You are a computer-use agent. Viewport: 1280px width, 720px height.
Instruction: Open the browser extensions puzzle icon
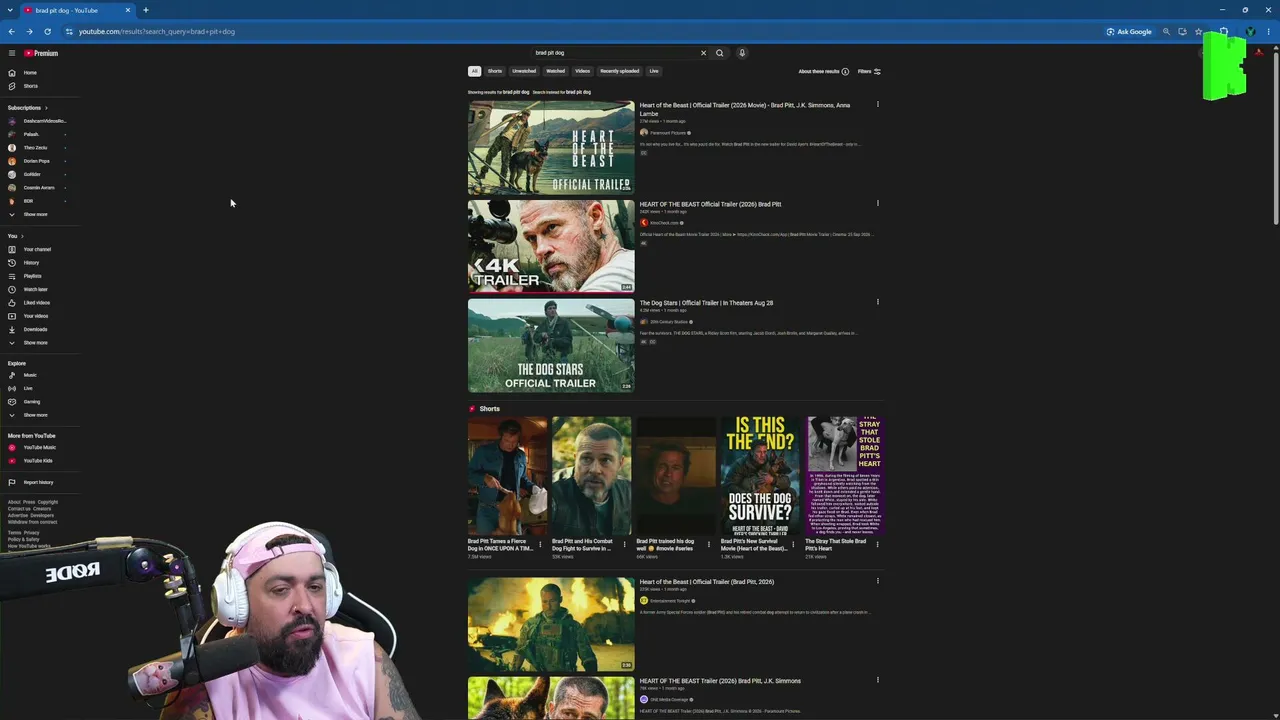[x=1223, y=31]
